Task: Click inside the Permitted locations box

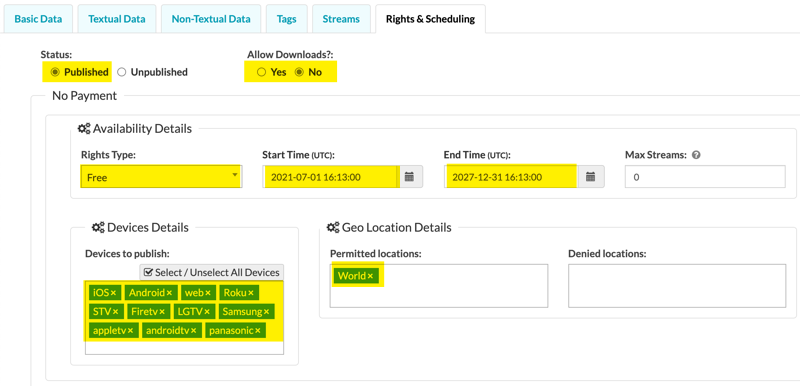Action: point(439,286)
